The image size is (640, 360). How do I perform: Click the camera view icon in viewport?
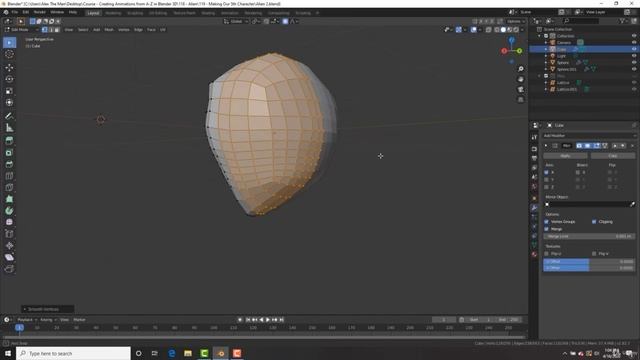[x=521, y=89]
